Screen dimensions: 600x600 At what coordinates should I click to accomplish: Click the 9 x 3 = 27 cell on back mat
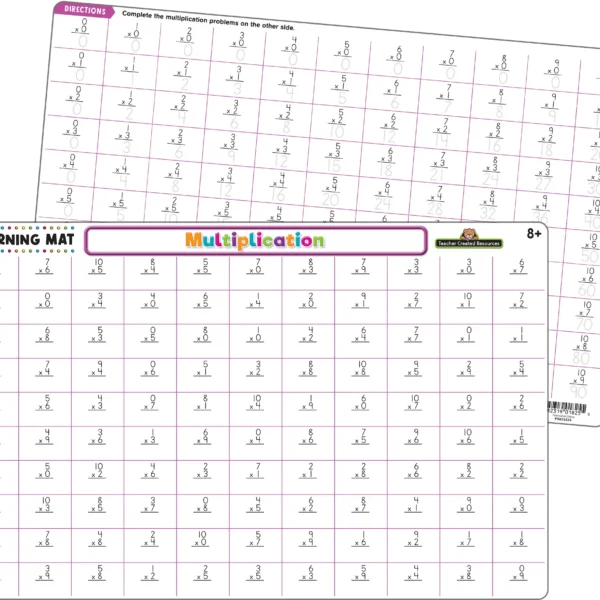point(544,175)
